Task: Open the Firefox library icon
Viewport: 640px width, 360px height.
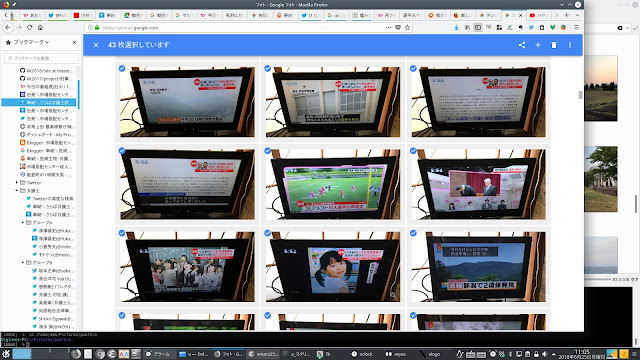Action: [467, 27]
